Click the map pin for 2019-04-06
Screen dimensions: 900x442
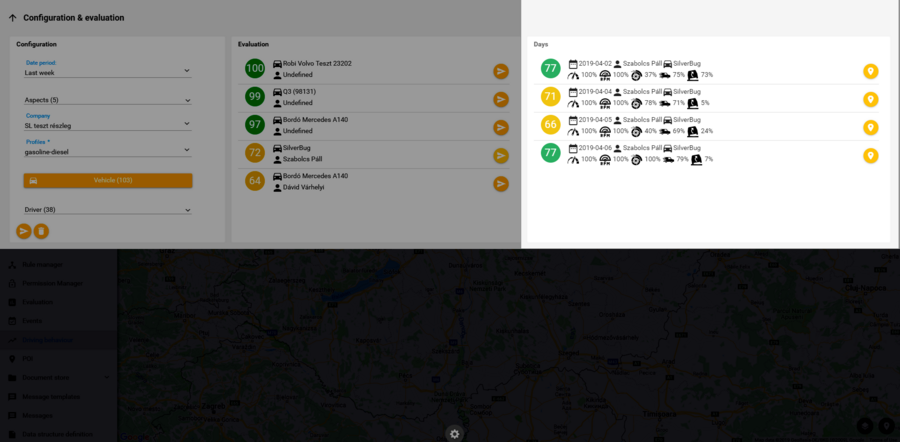tap(871, 155)
